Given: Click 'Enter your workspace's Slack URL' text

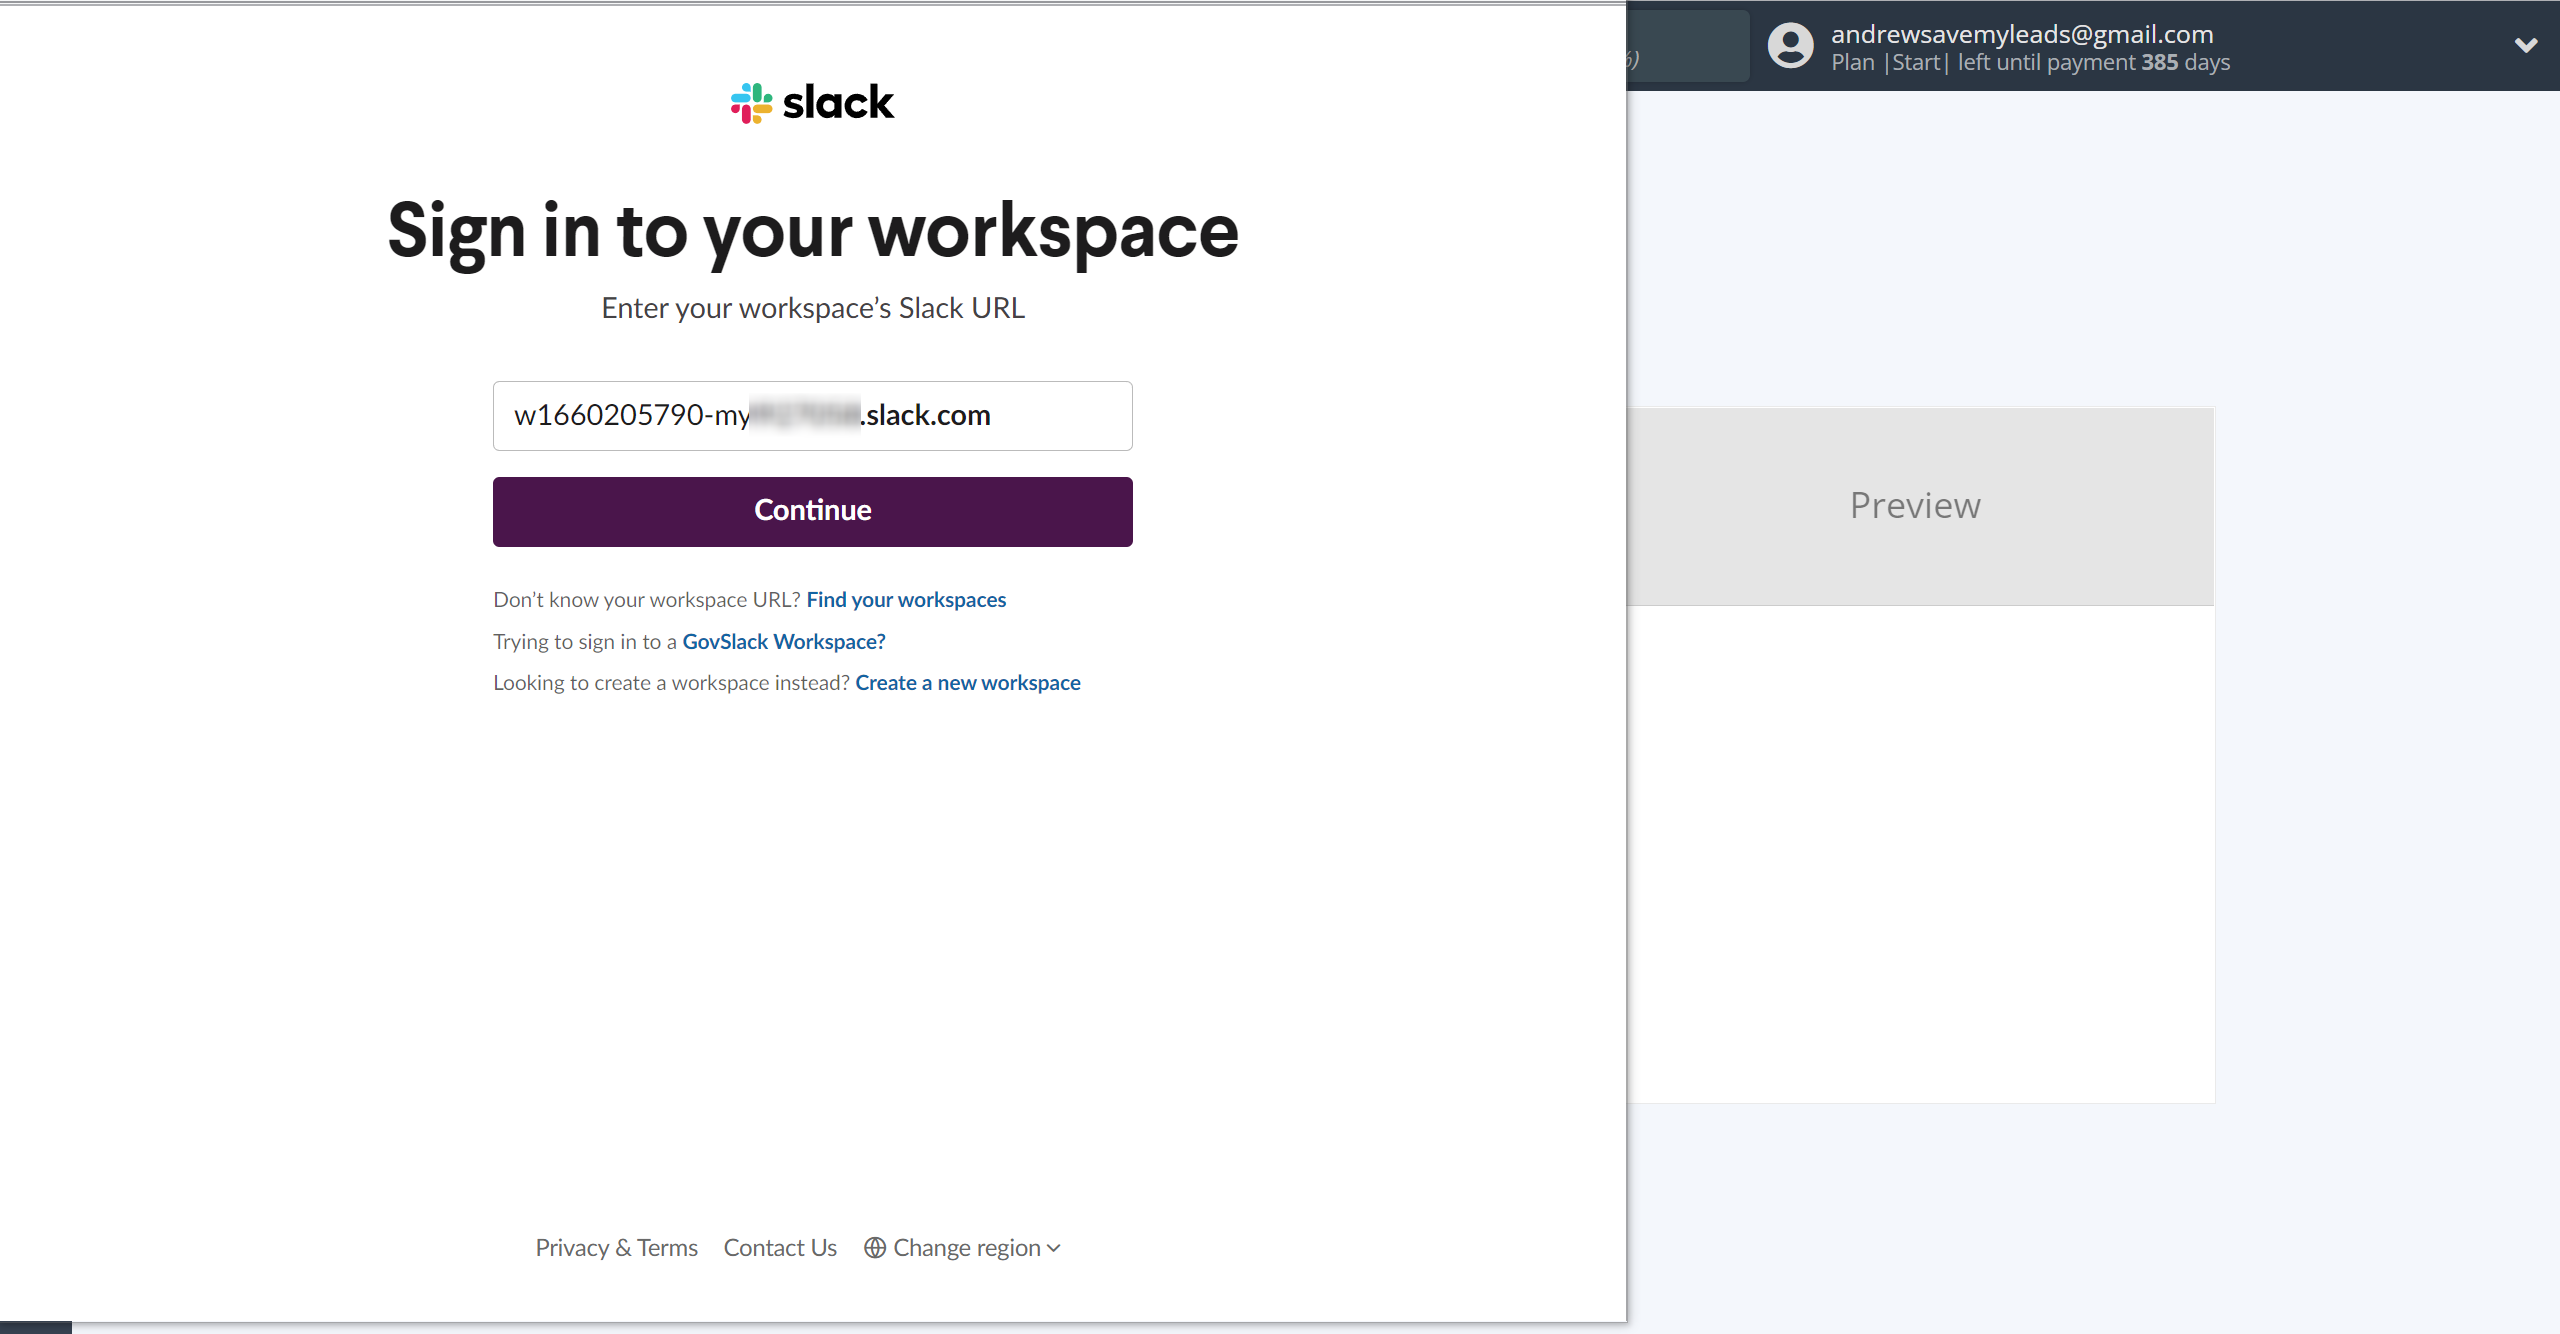Looking at the screenshot, I should coord(813,308).
